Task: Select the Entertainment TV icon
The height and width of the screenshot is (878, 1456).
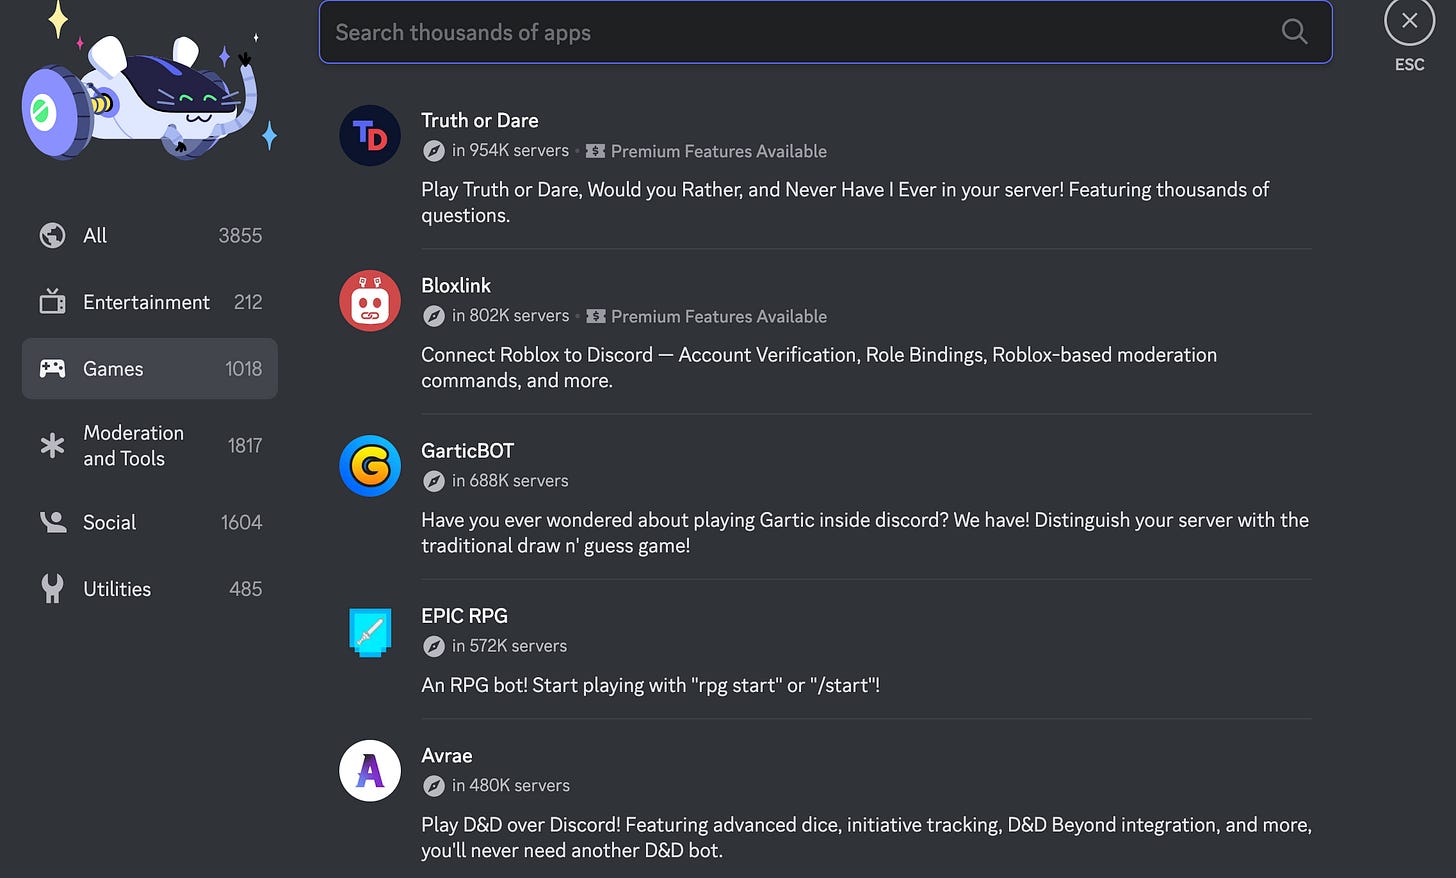Action: click(x=52, y=301)
